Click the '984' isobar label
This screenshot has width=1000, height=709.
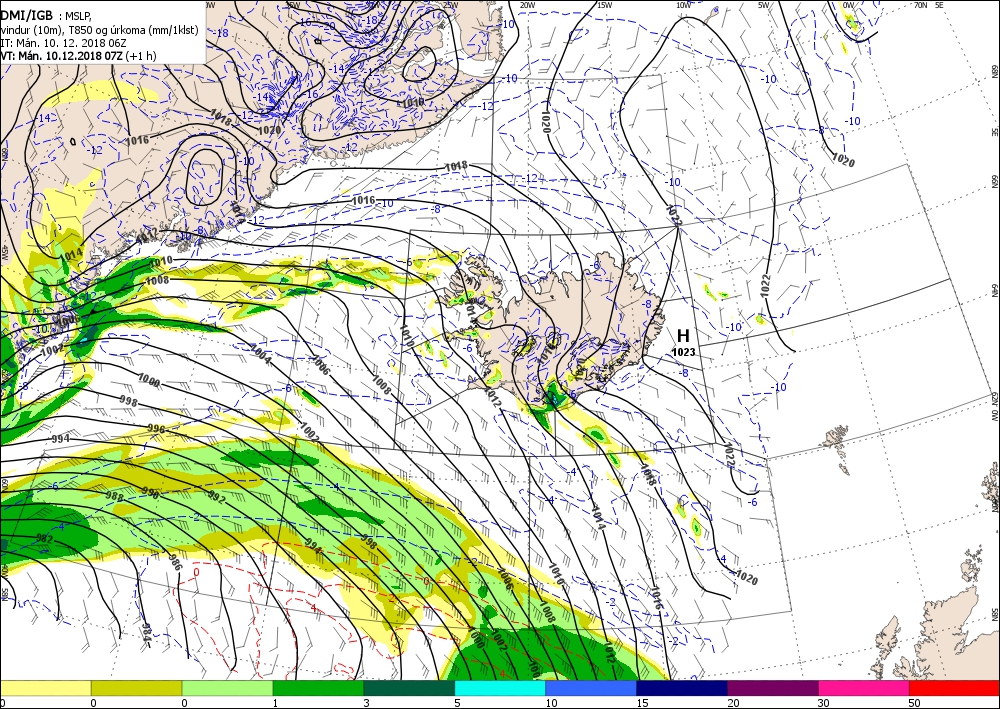(x=146, y=633)
